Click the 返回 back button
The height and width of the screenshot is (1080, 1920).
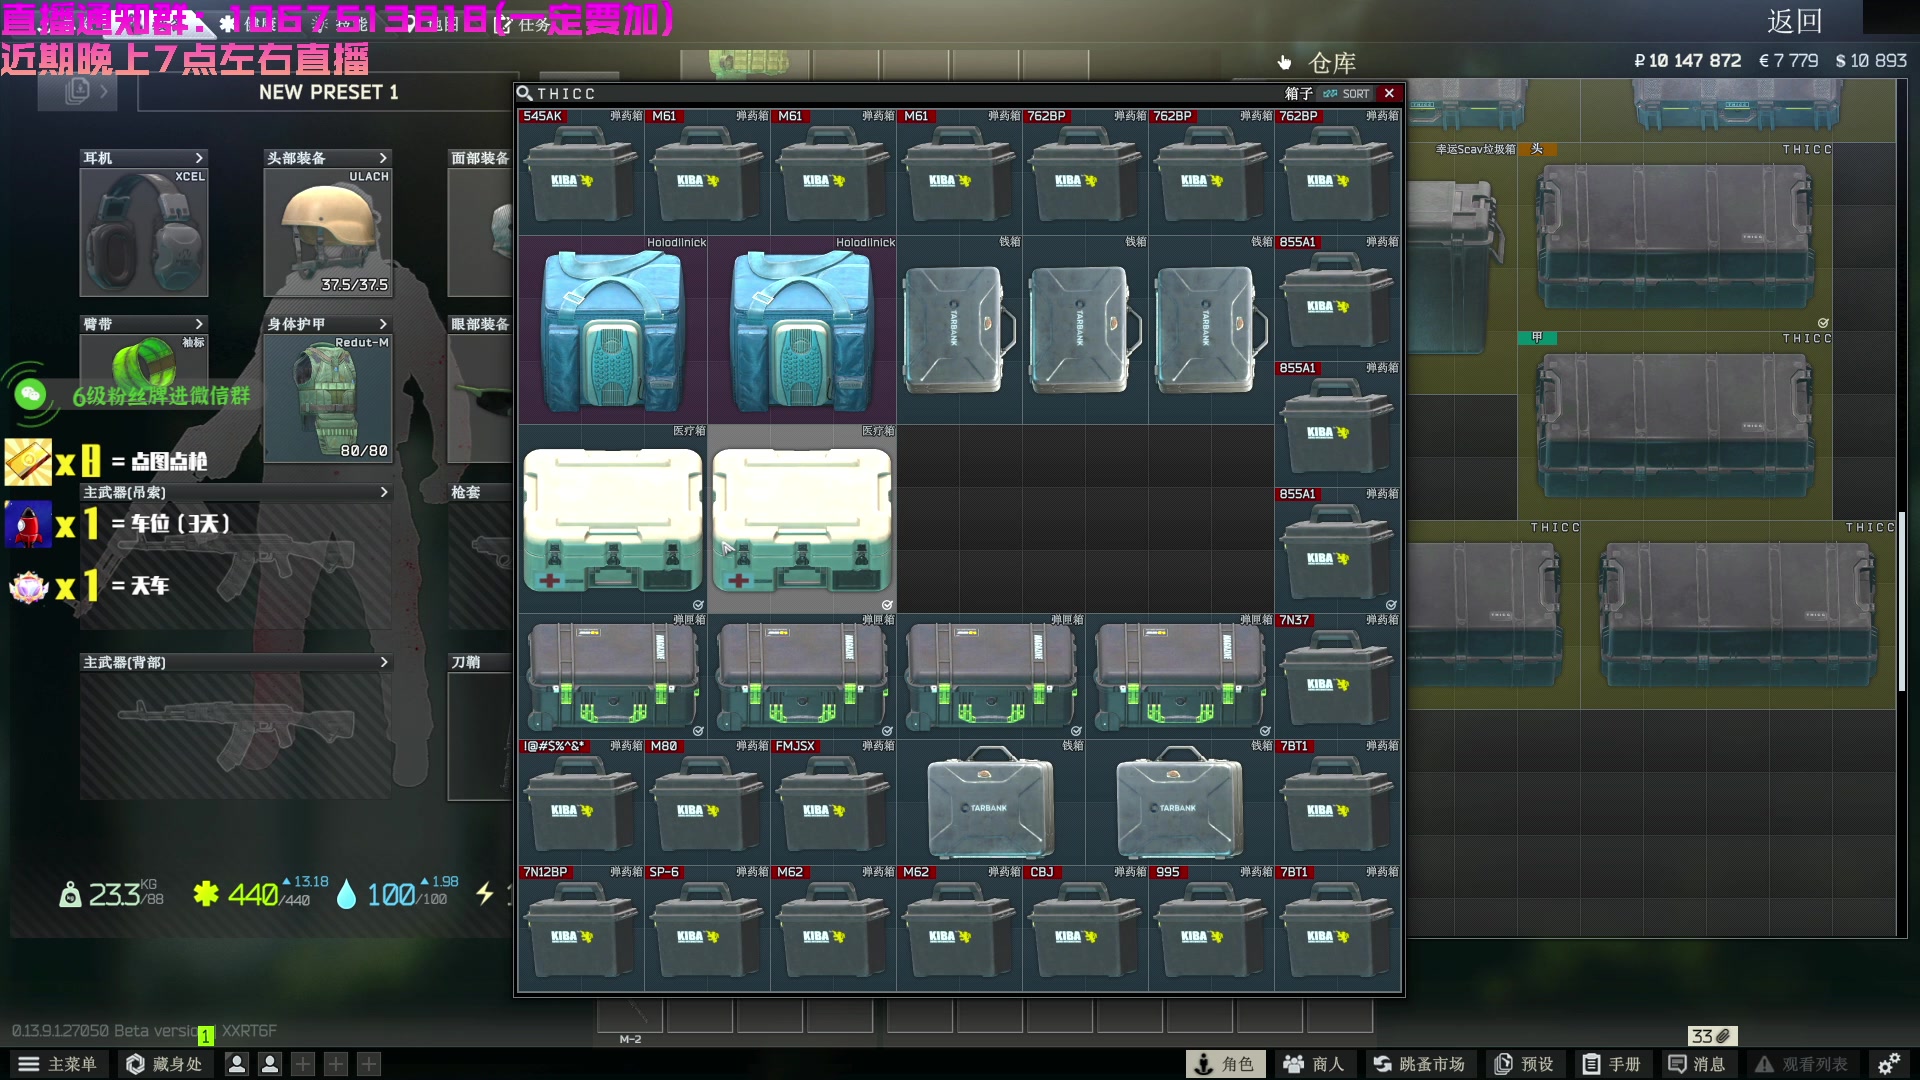click(x=1795, y=21)
